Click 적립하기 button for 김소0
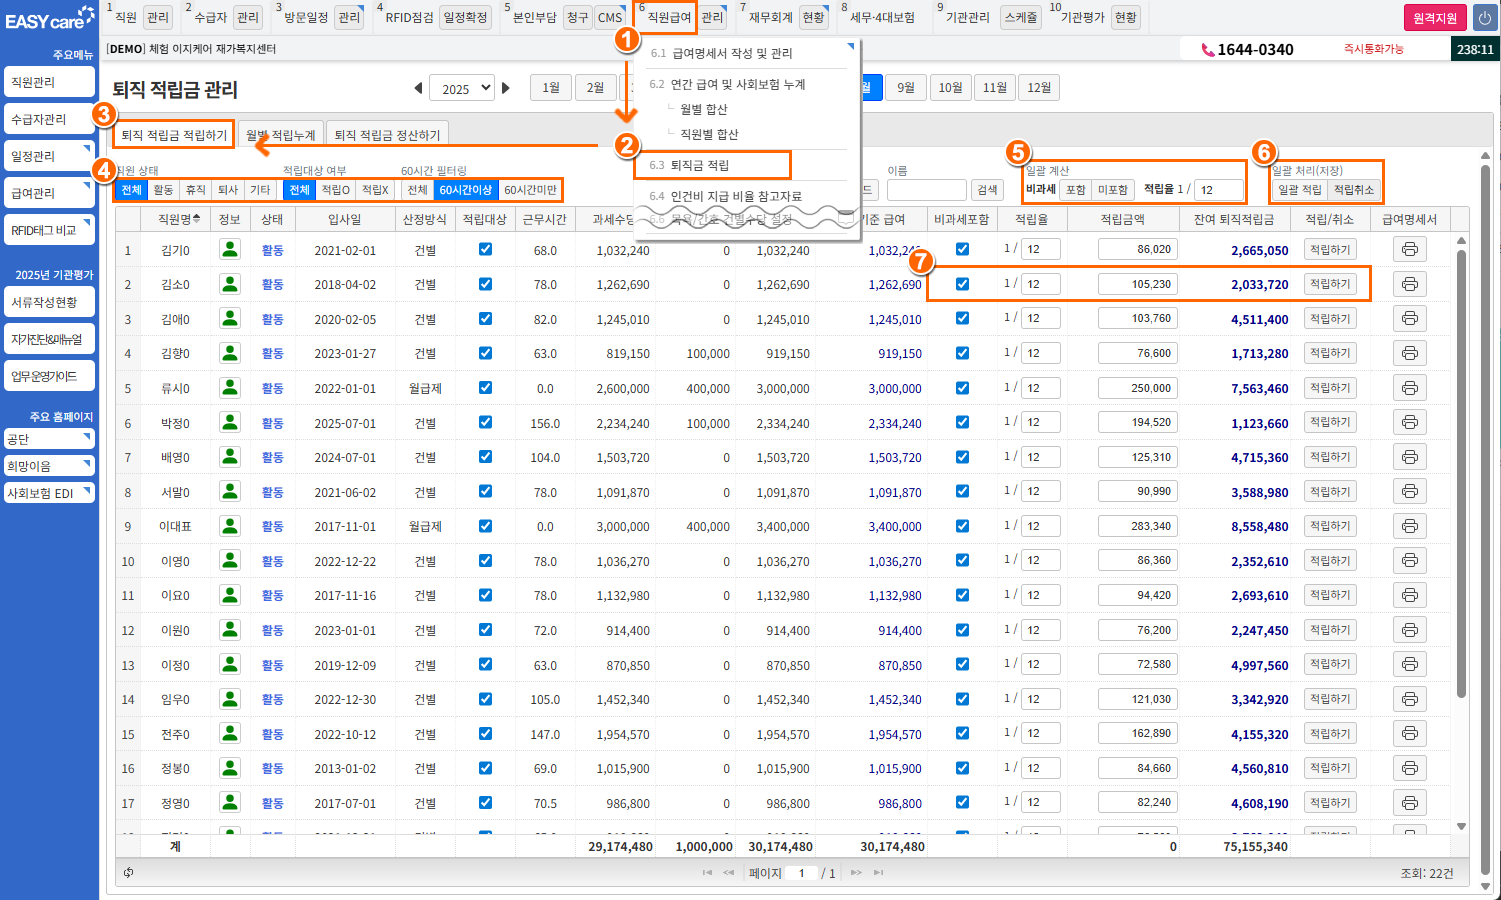 tap(1329, 284)
